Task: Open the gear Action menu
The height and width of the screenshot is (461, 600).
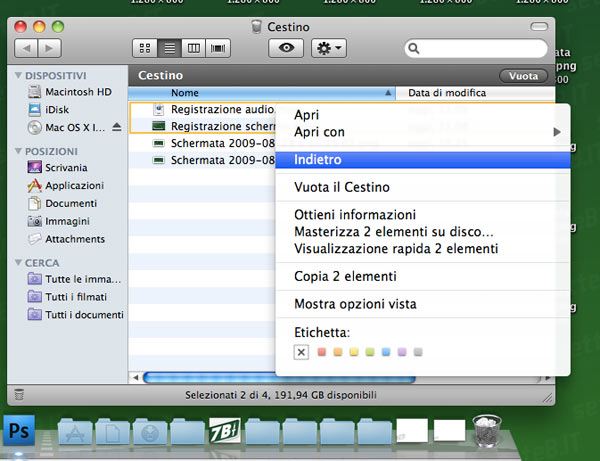Action: [329, 48]
